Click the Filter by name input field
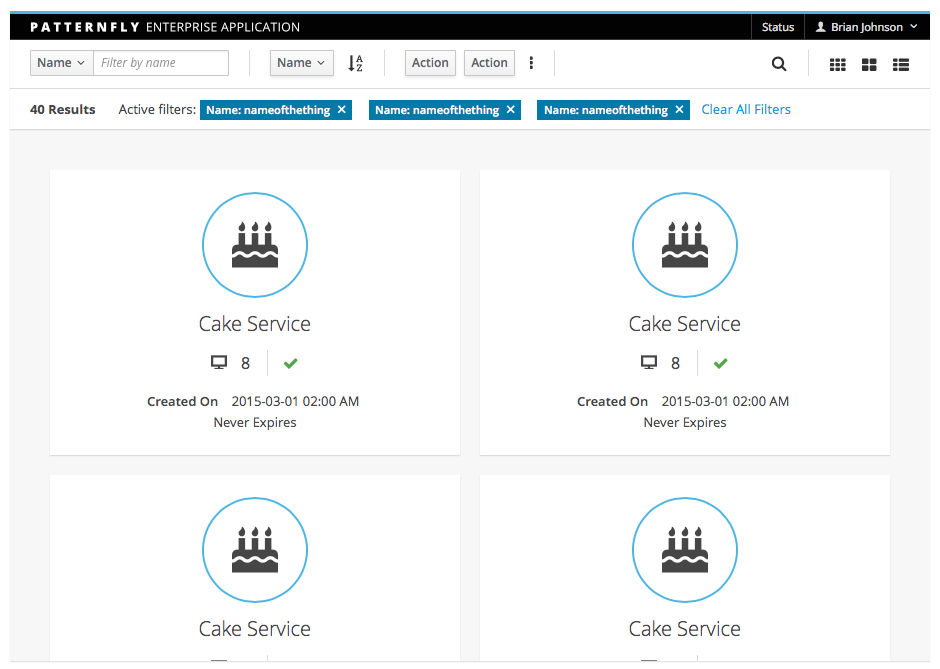 point(161,63)
